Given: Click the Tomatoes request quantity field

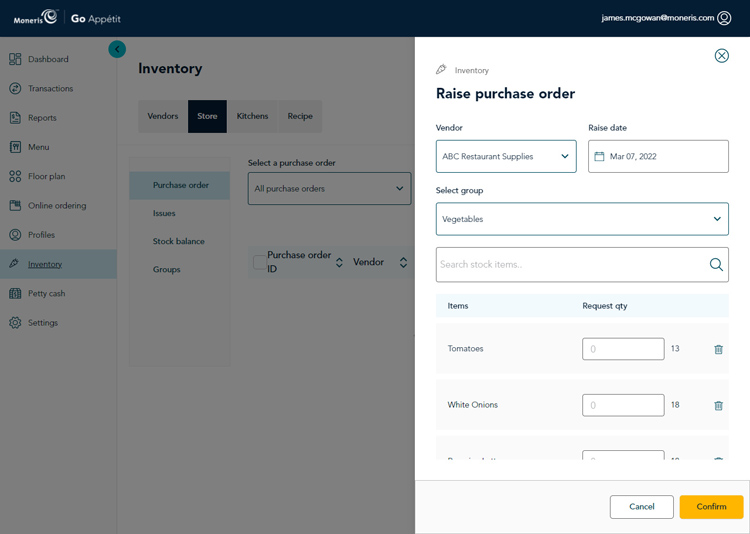Looking at the screenshot, I should tap(623, 349).
